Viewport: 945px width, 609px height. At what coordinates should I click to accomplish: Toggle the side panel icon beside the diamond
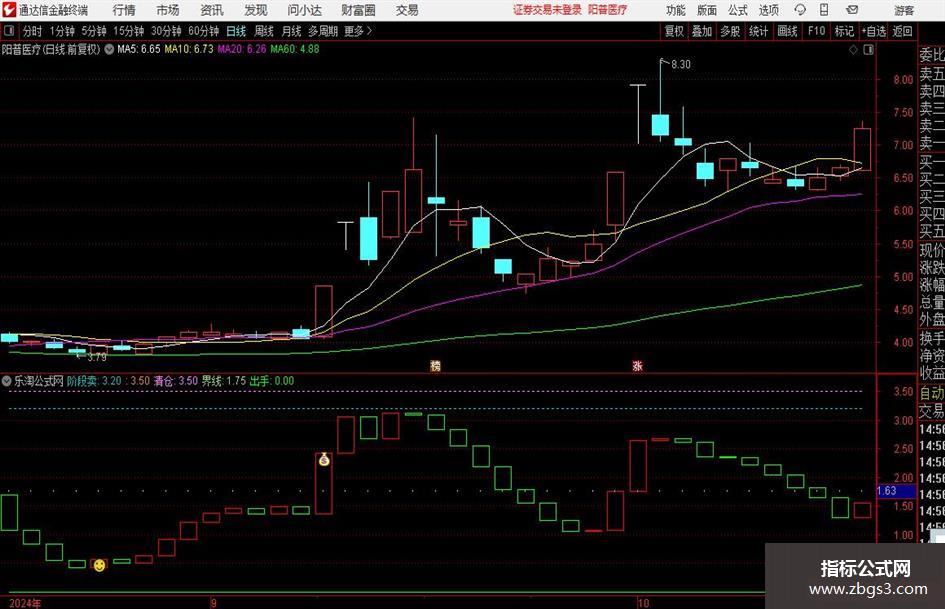pos(868,50)
